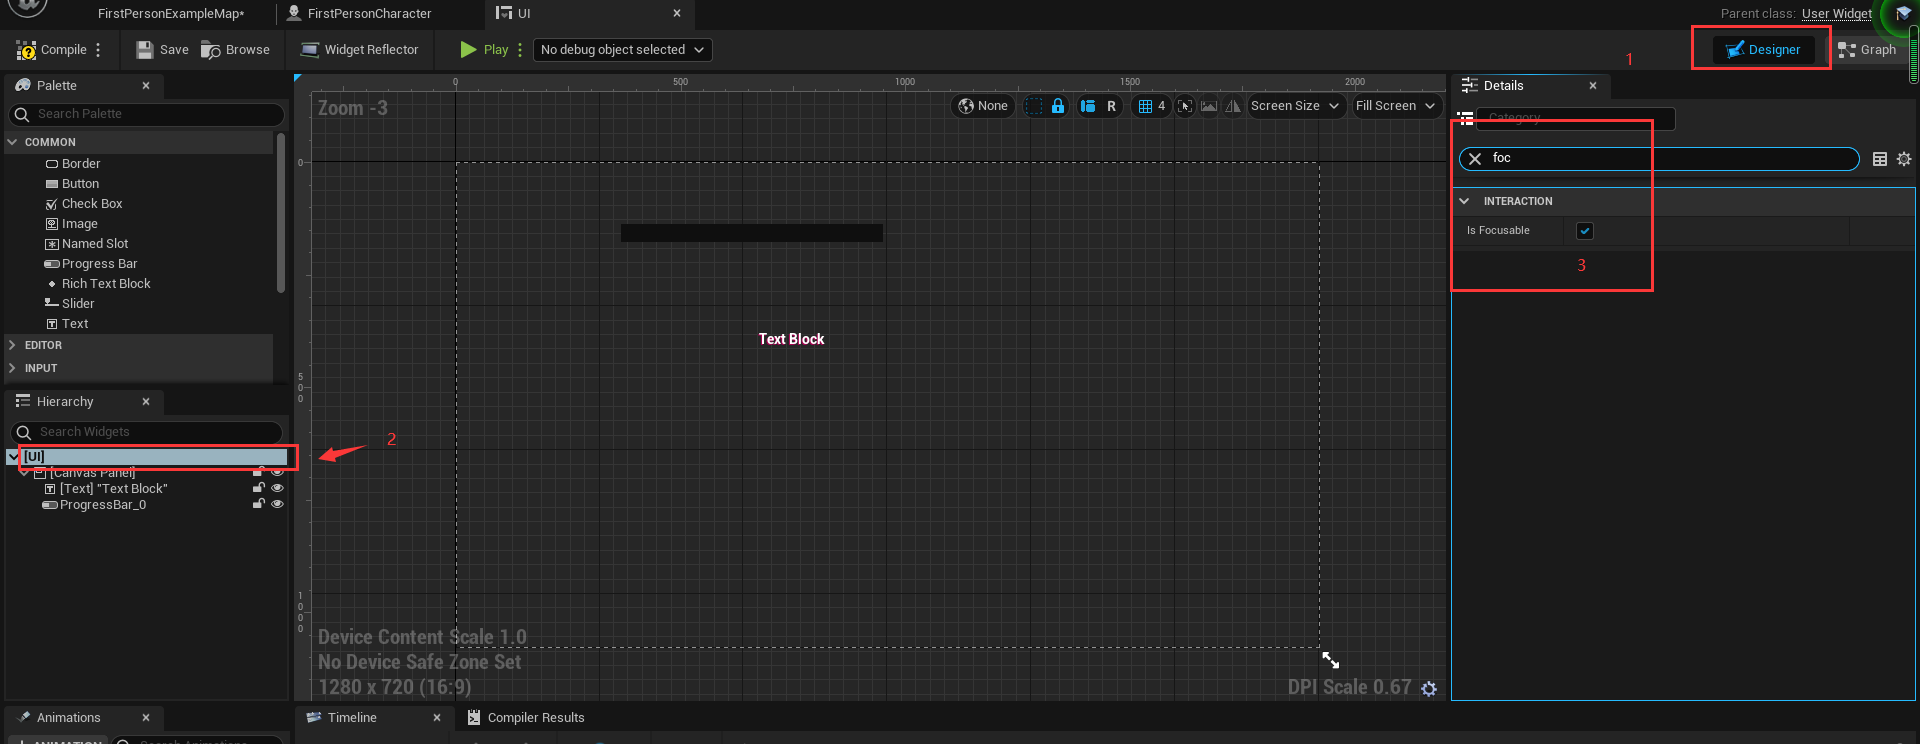Viewport: 1920px width, 744px height.
Task: Click the DPI Scale settings gear
Action: [x=1429, y=689]
